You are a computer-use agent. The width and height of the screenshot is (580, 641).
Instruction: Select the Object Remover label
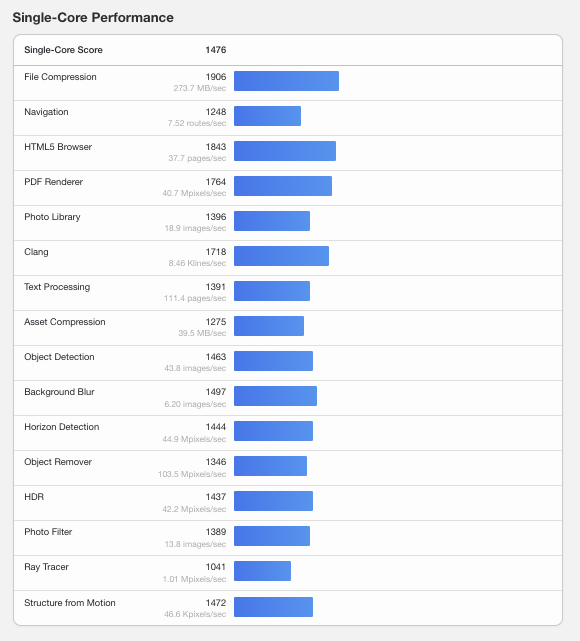coord(58,462)
